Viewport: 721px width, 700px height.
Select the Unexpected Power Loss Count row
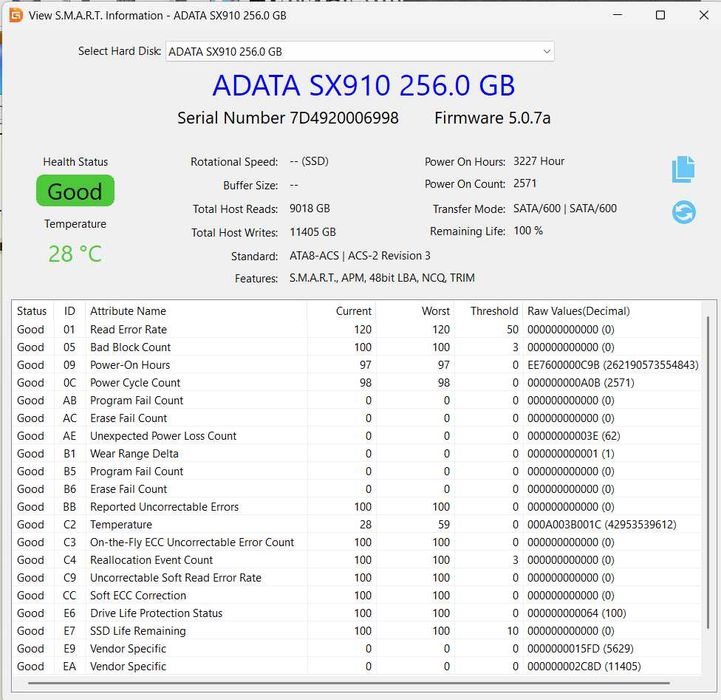tap(357, 436)
